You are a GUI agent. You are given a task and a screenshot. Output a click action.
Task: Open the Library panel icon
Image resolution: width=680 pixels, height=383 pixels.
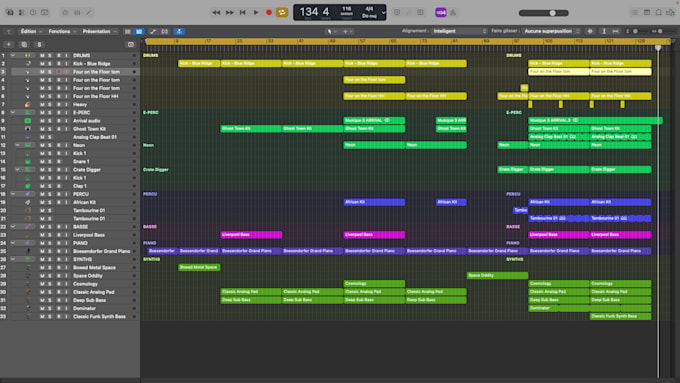pos(10,13)
